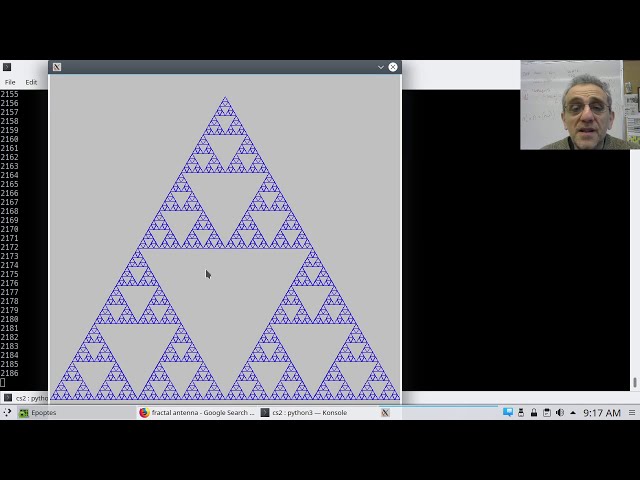
Task: Close the Sierpinski triangle window
Action: pyautogui.click(x=393, y=67)
